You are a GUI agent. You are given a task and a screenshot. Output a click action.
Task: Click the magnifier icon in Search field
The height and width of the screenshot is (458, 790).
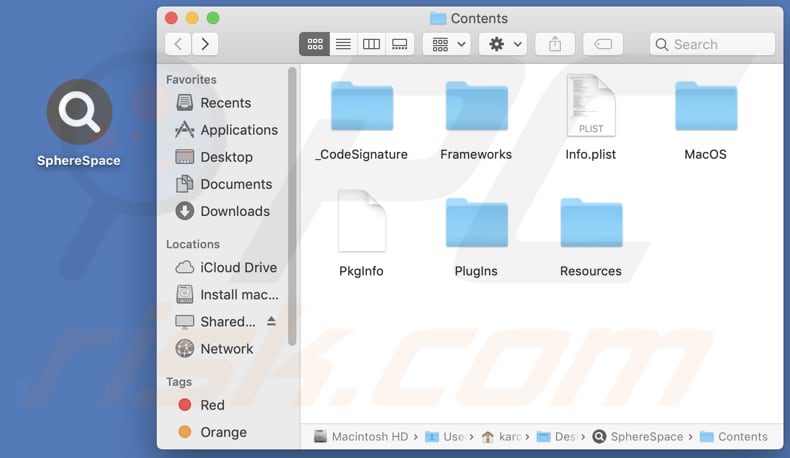tap(662, 45)
